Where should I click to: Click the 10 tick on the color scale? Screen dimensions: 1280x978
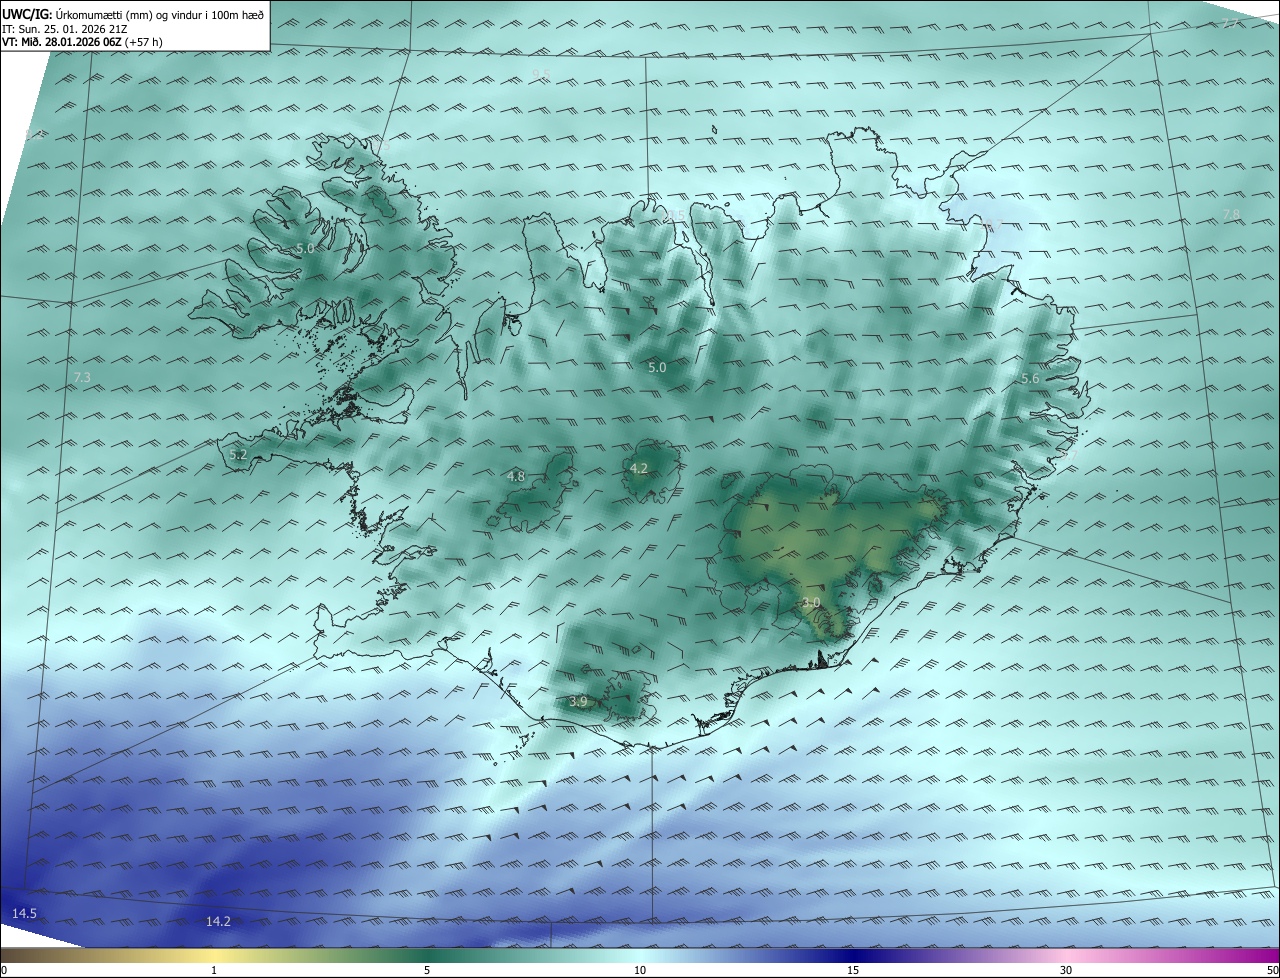[x=640, y=970]
